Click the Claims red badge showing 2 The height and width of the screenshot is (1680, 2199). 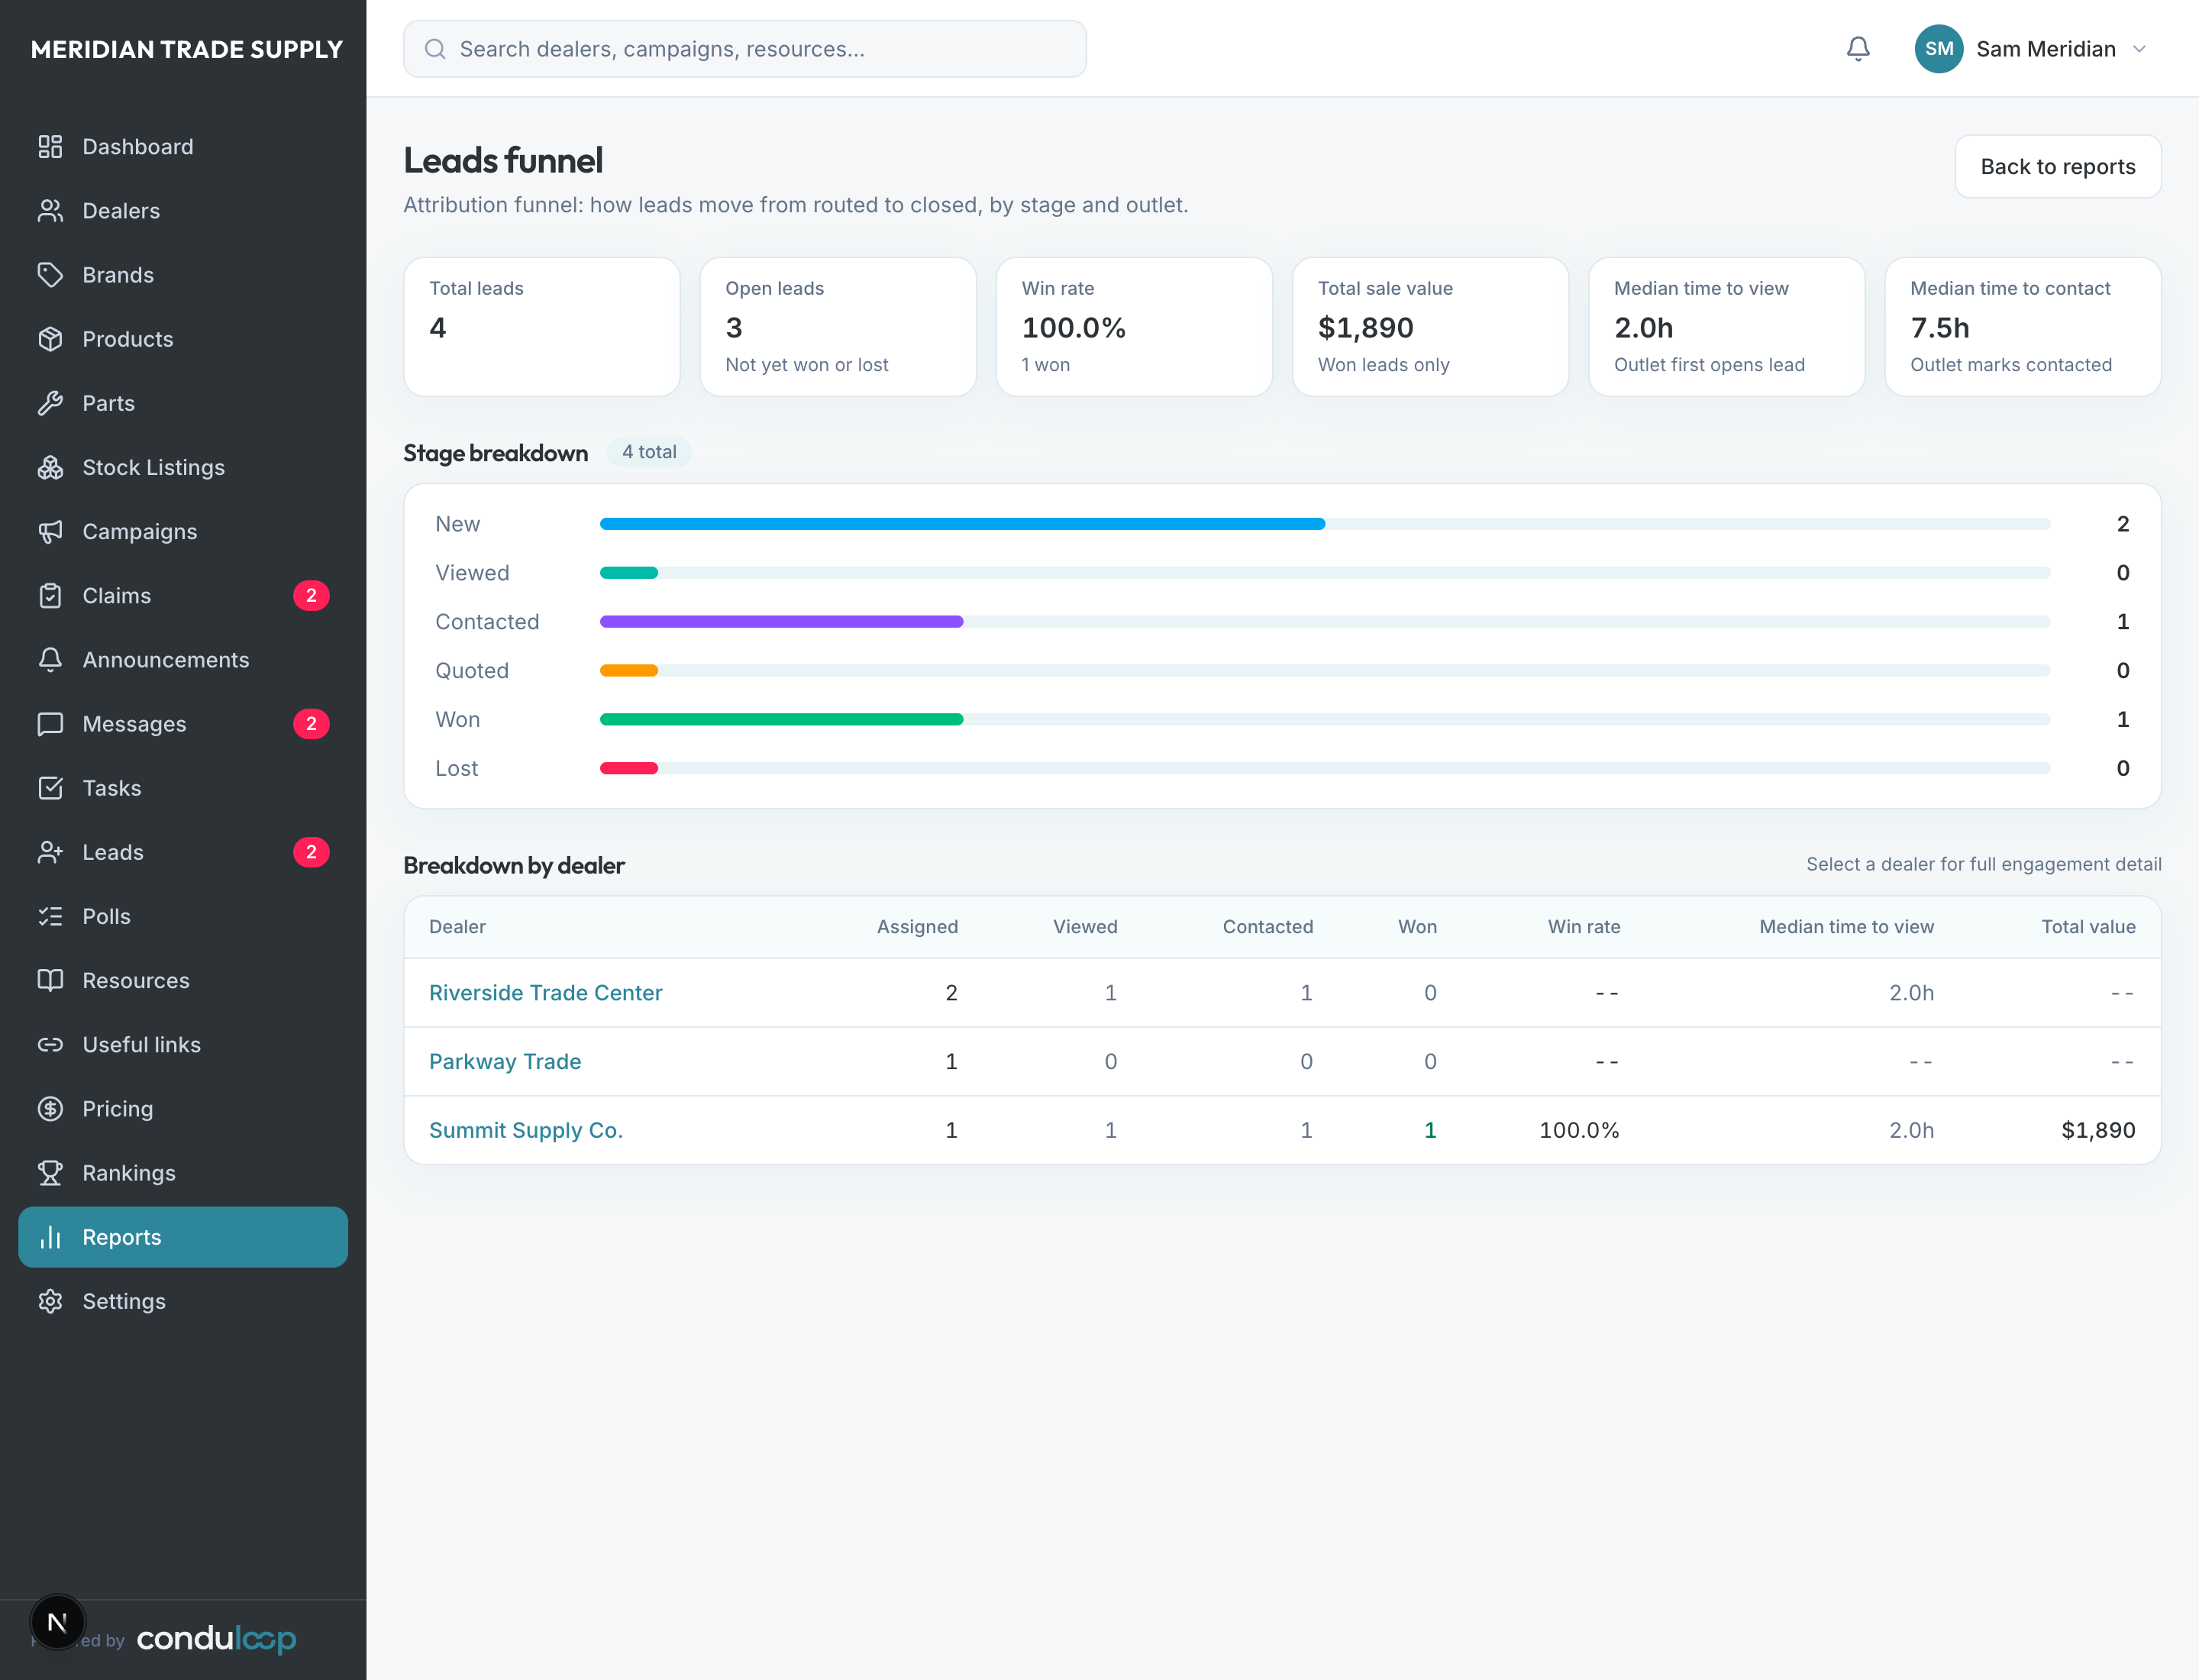coord(311,596)
